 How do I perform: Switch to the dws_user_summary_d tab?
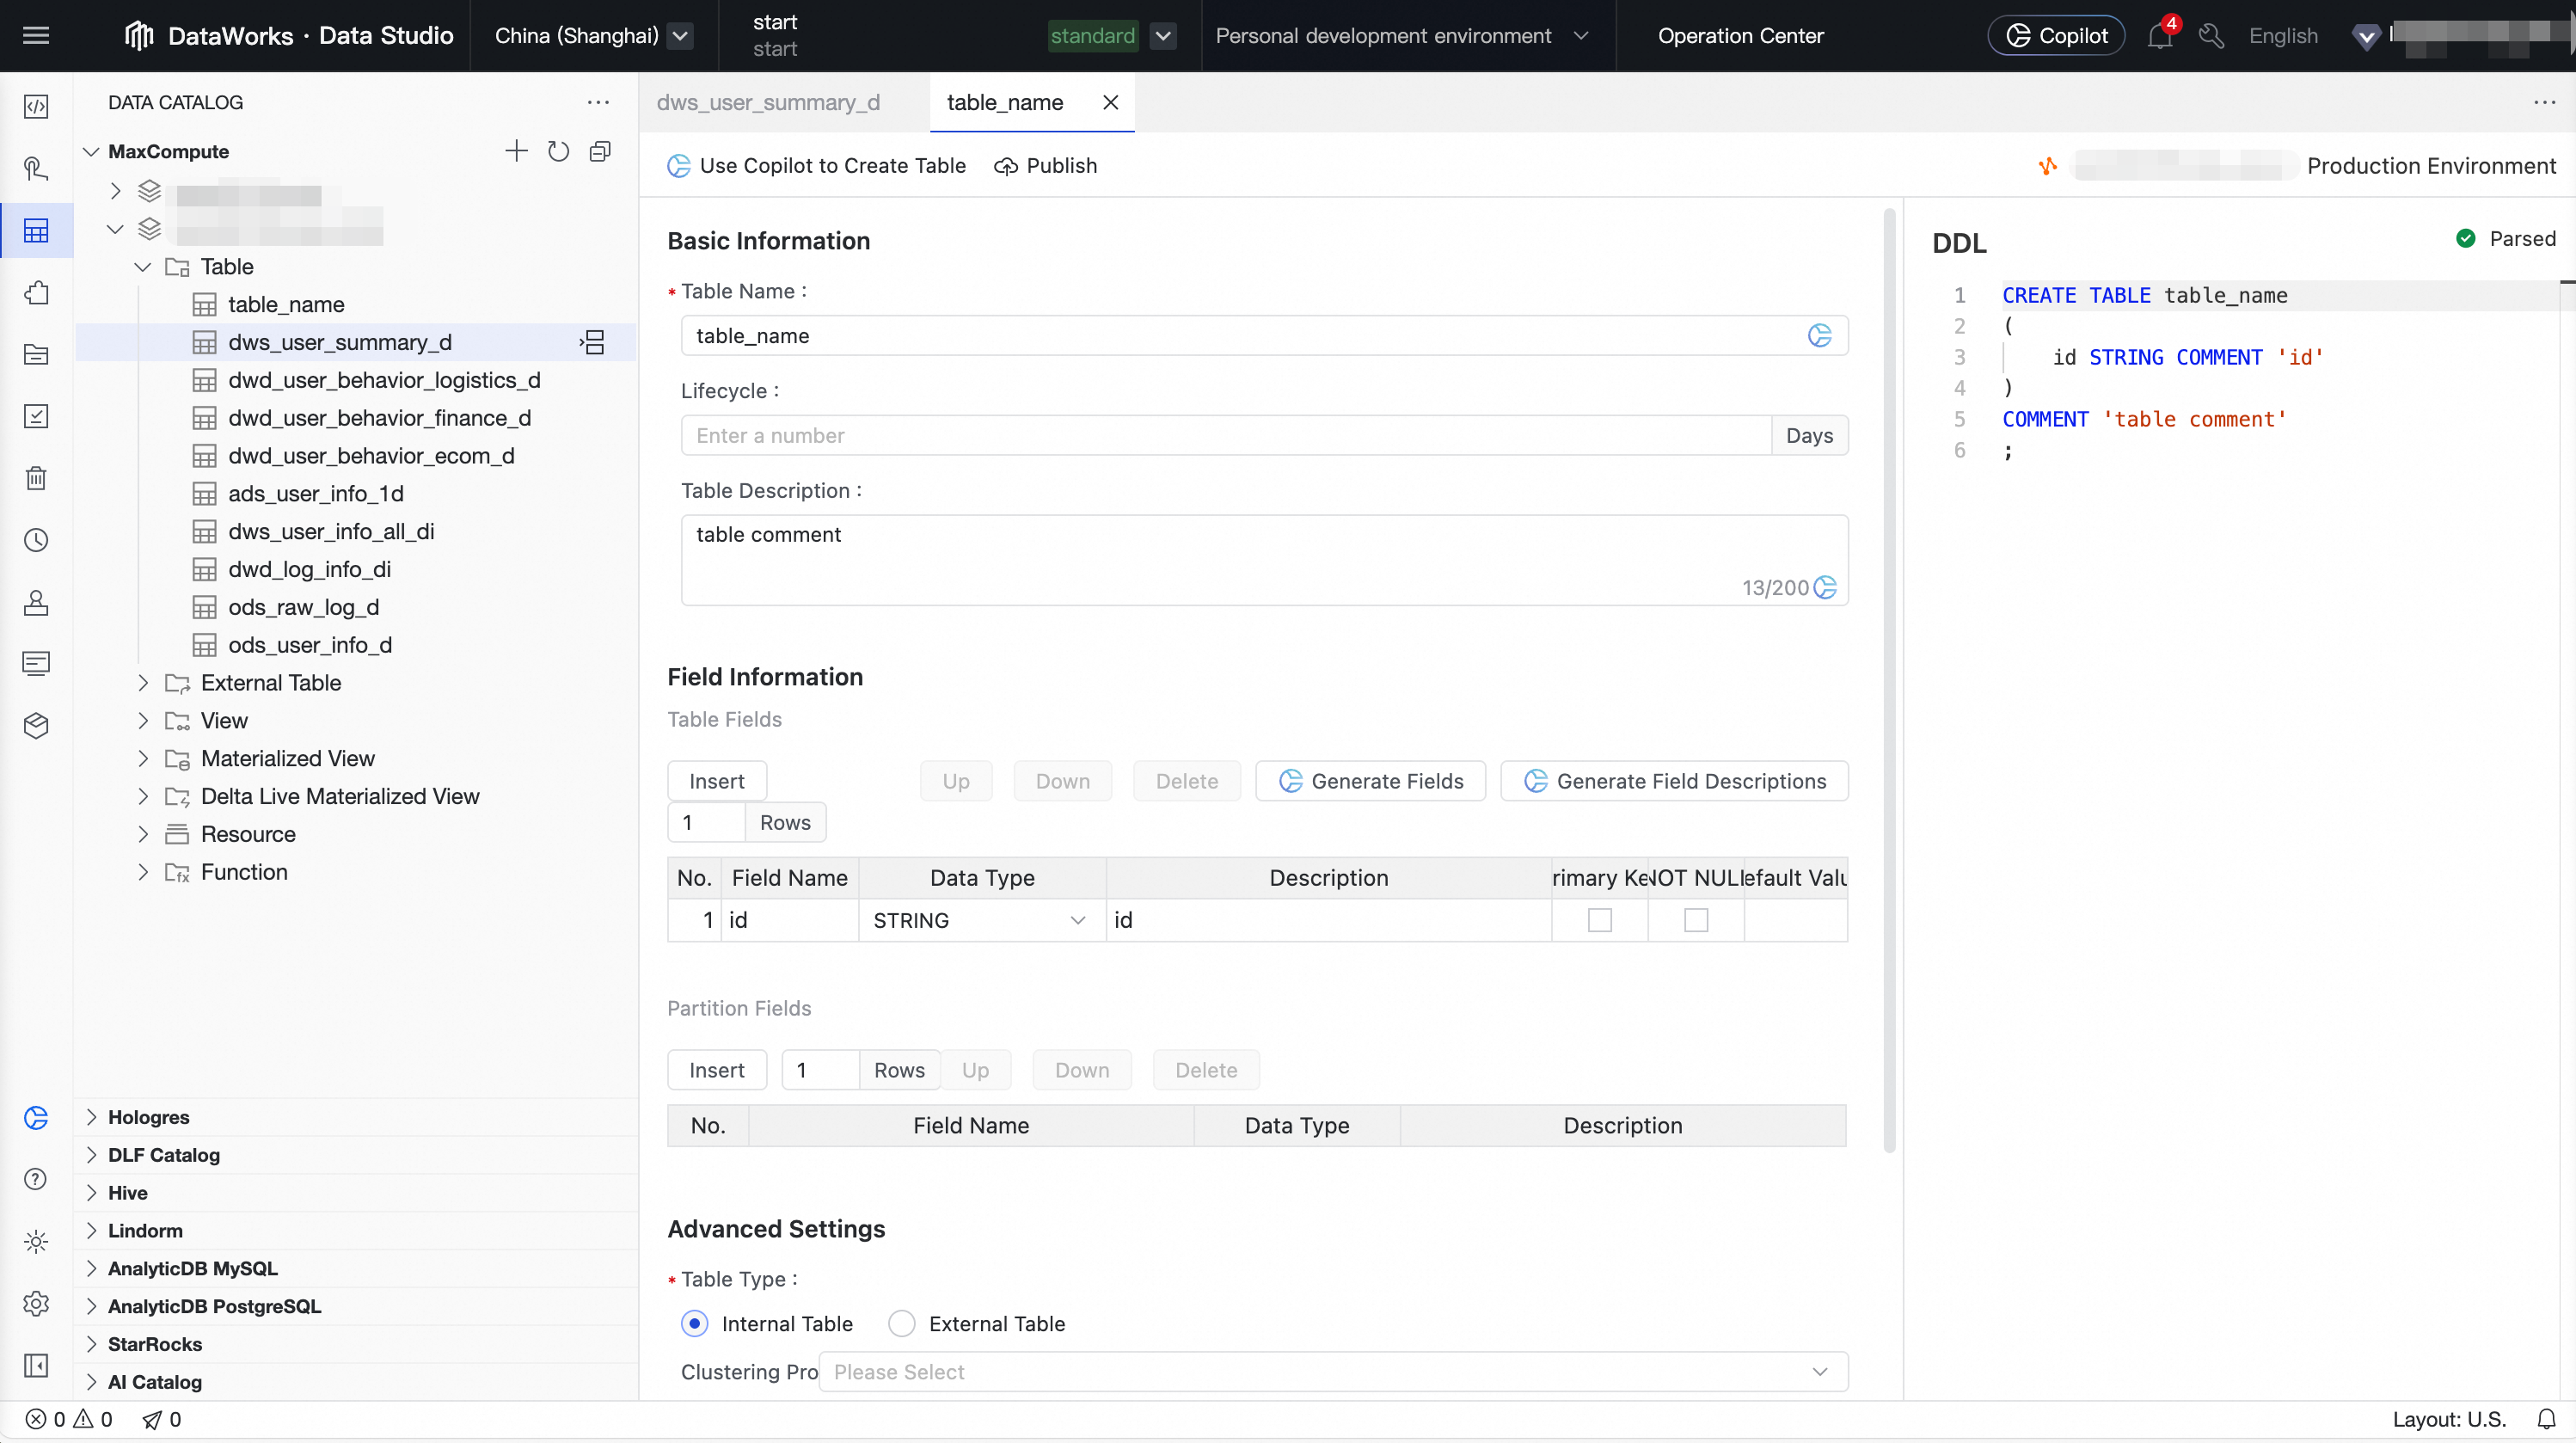[x=768, y=102]
